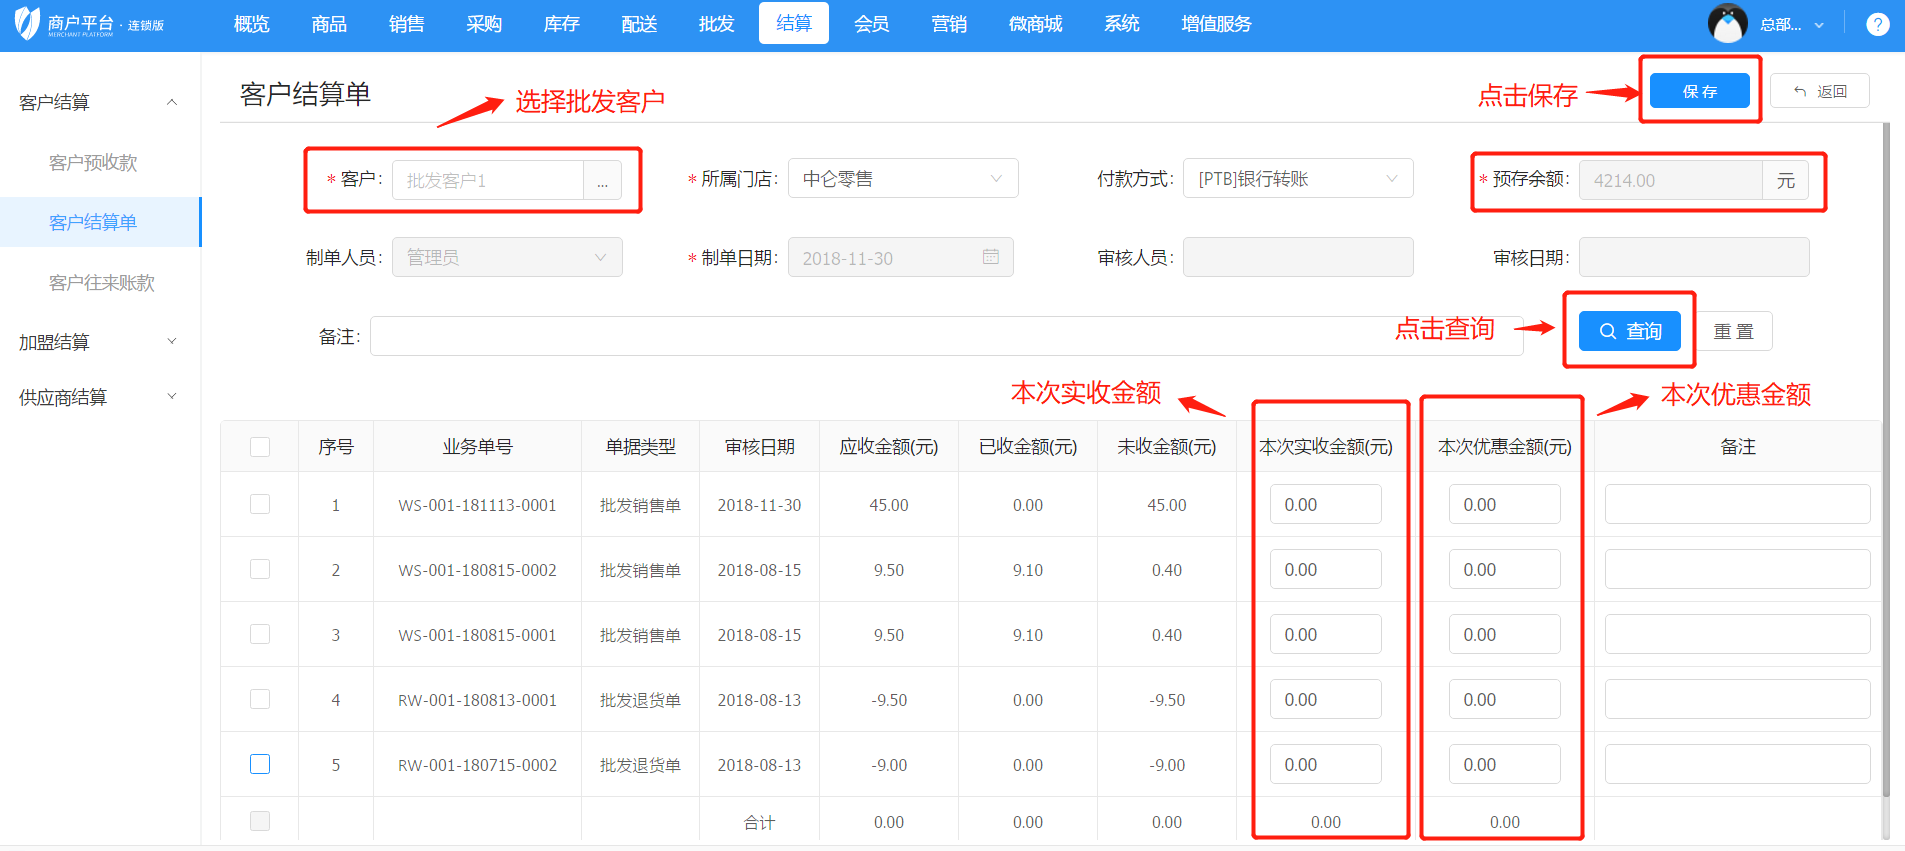Expand the 加盟结算 sidebar section
Image resolution: width=1905 pixels, height=851 pixels.
98,342
